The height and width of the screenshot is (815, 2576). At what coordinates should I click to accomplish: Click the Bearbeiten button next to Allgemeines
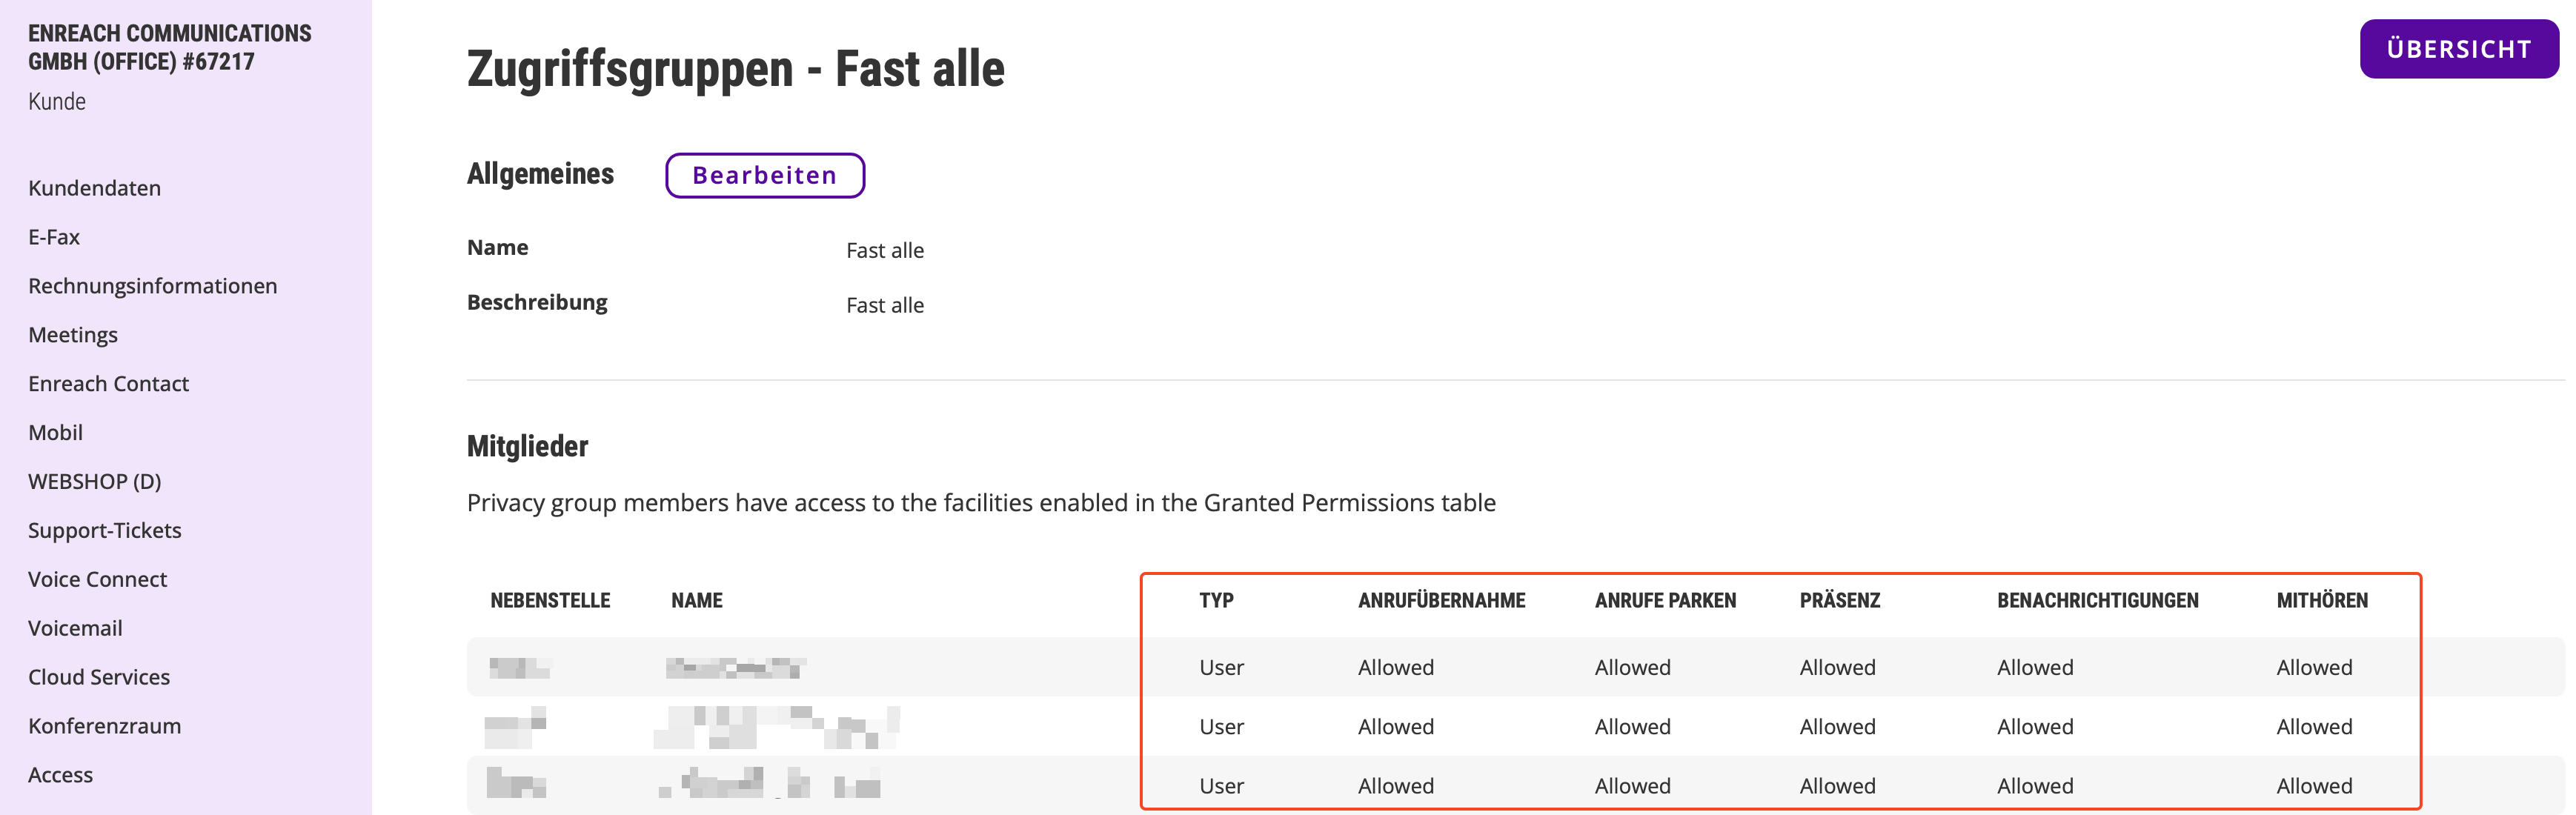[764, 175]
